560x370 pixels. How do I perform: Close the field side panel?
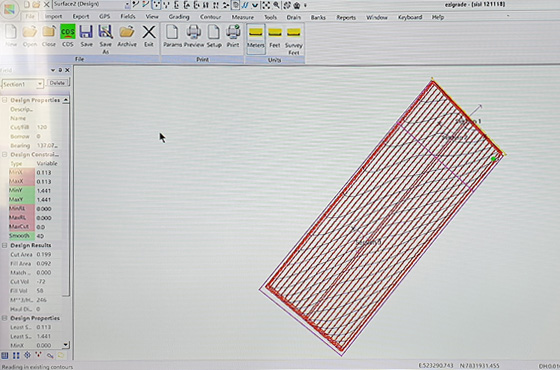pos(67,70)
